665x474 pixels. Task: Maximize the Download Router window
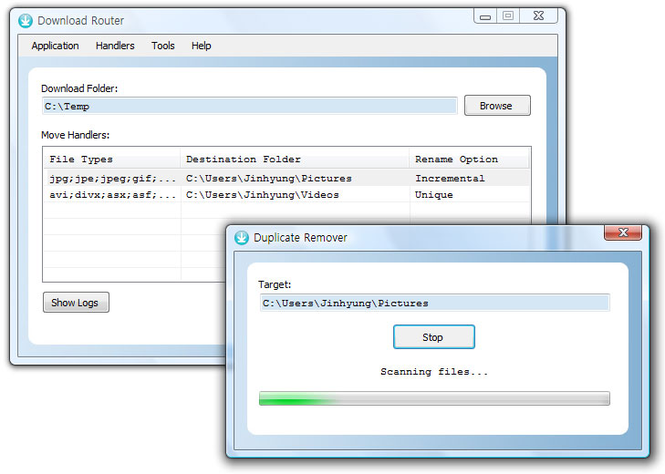508,17
